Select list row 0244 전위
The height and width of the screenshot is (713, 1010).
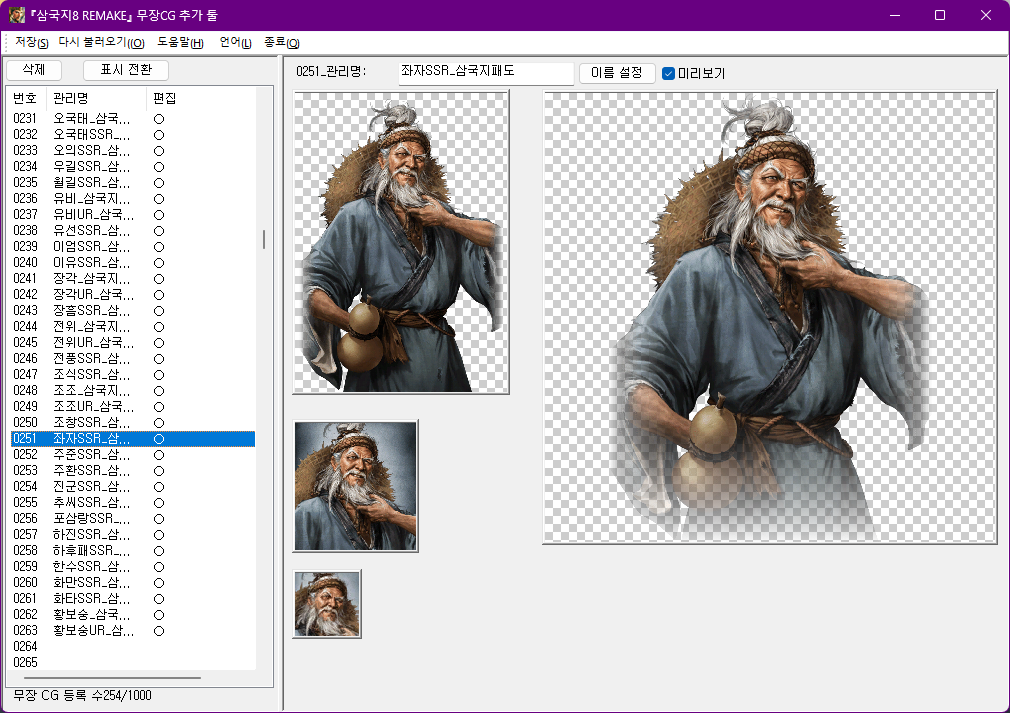click(133, 327)
